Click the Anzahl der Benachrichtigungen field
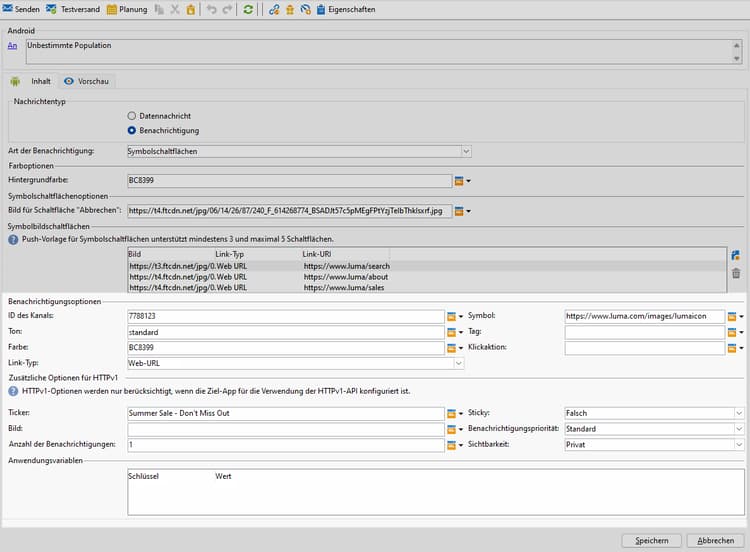The width and height of the screenshot is (750, 552). click(286, 445)
